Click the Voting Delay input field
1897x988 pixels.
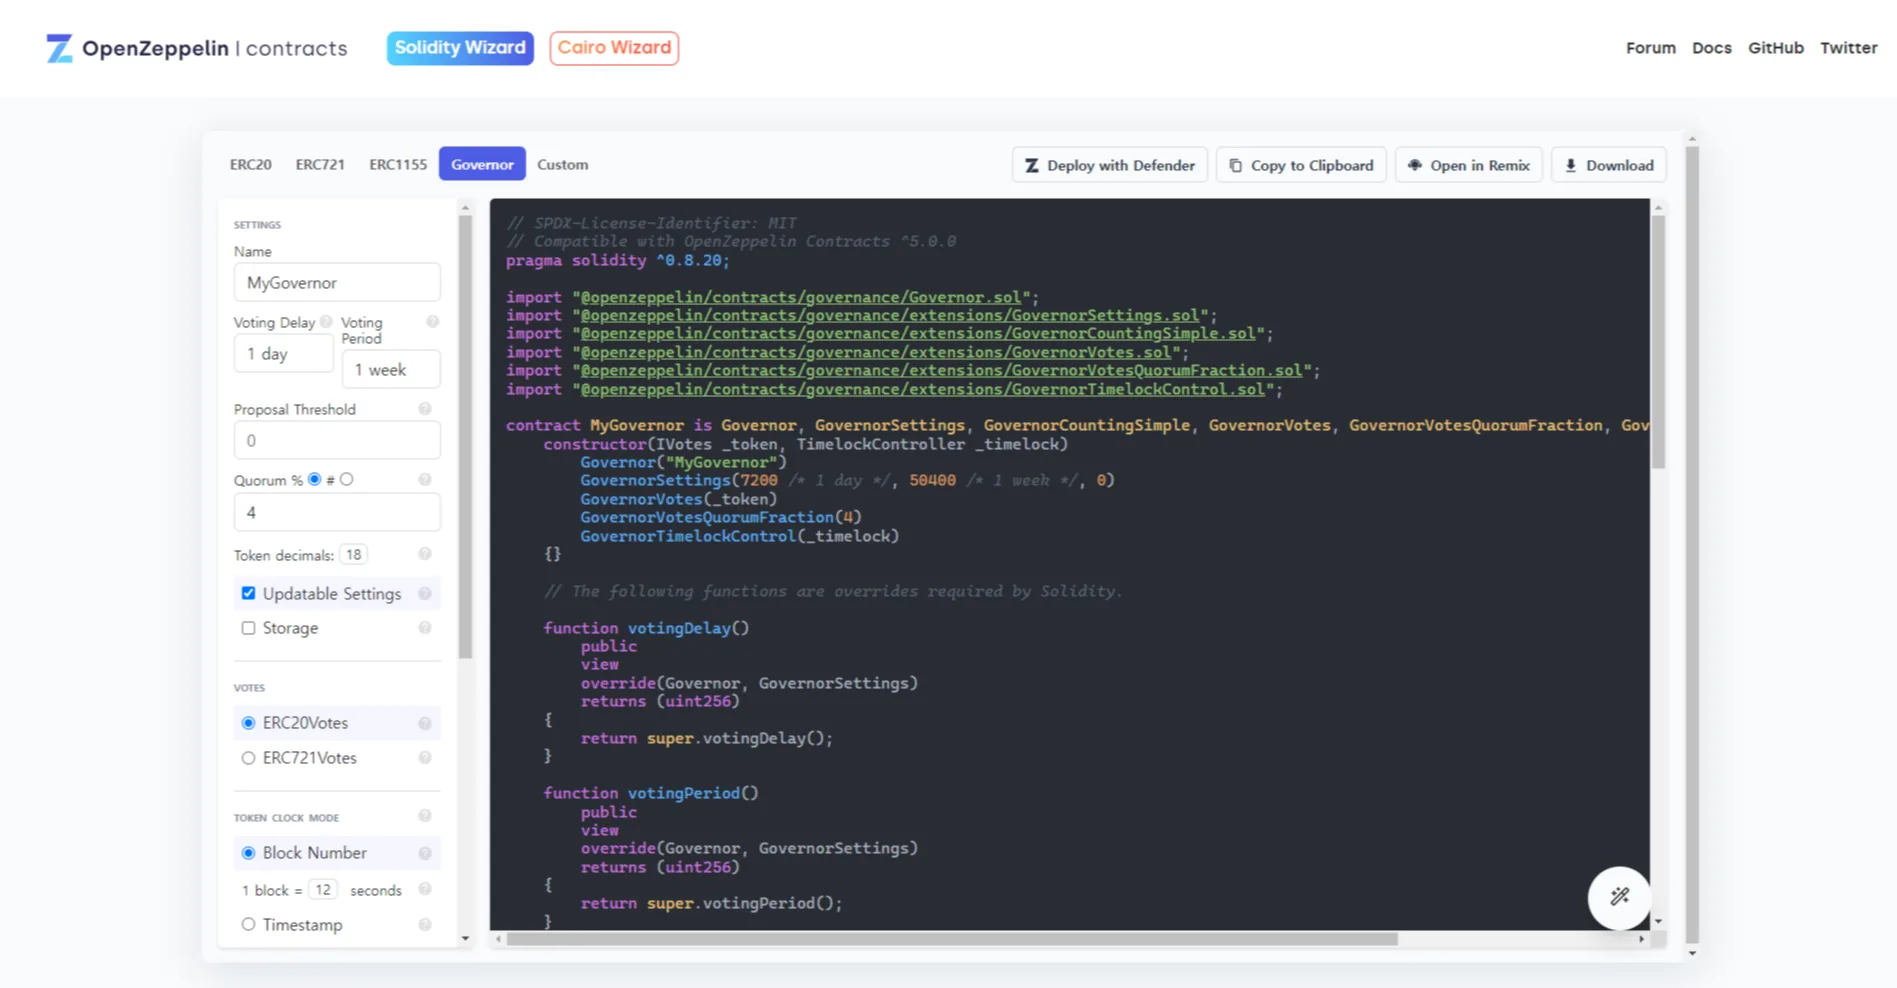tap(283, 354)
